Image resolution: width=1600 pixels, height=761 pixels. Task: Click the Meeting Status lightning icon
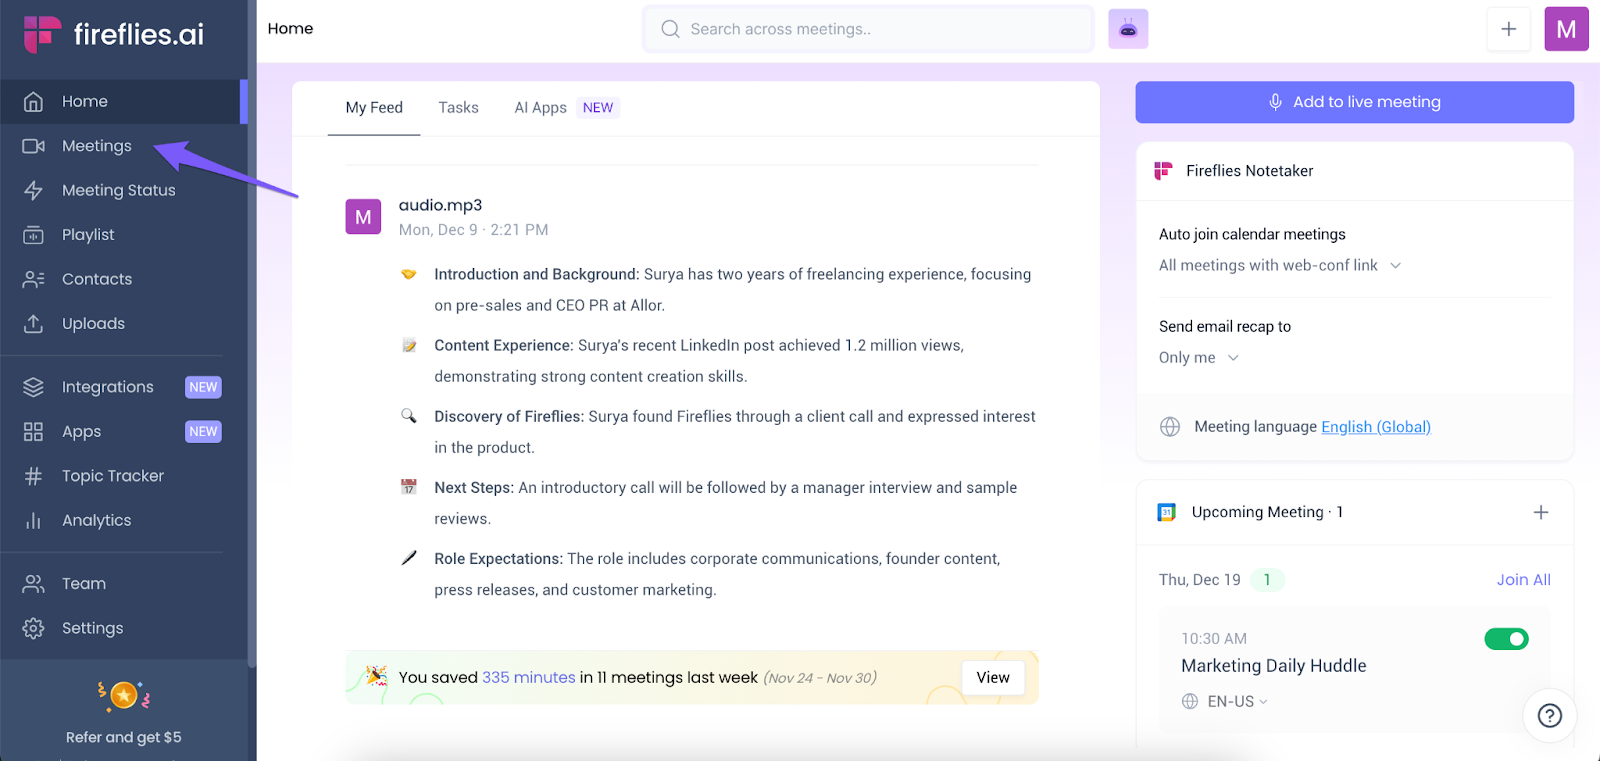coord(33,190)
